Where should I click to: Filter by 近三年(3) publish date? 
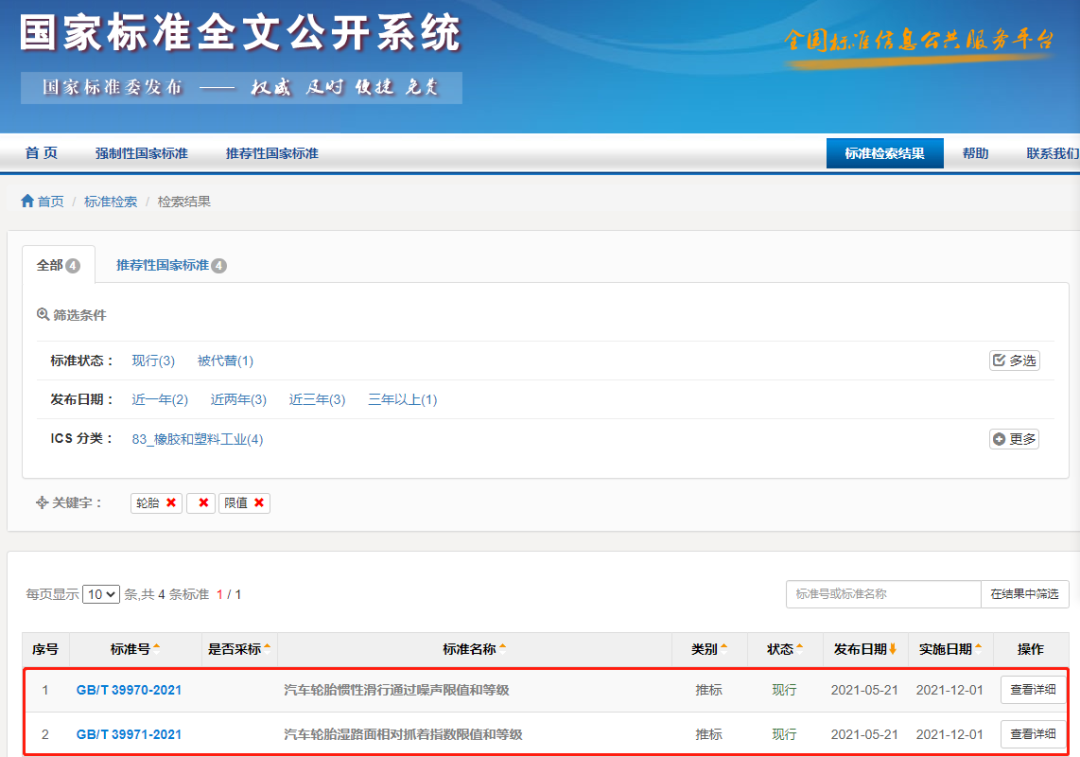tap(317, 400)
